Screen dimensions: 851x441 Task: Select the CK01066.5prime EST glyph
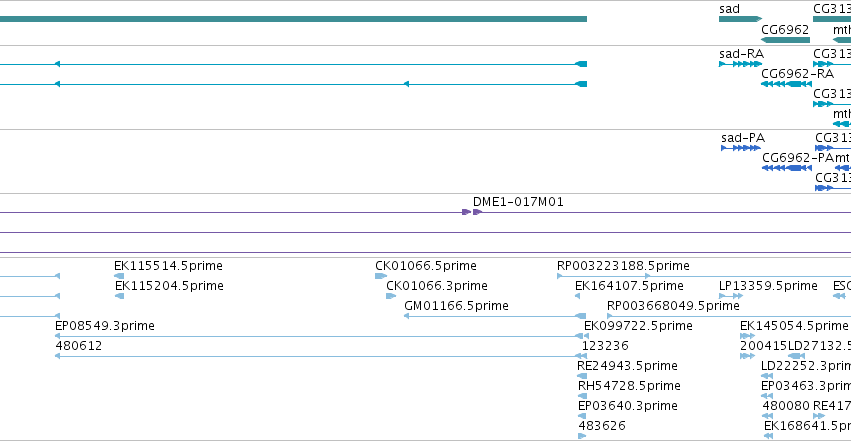[381, 276]
